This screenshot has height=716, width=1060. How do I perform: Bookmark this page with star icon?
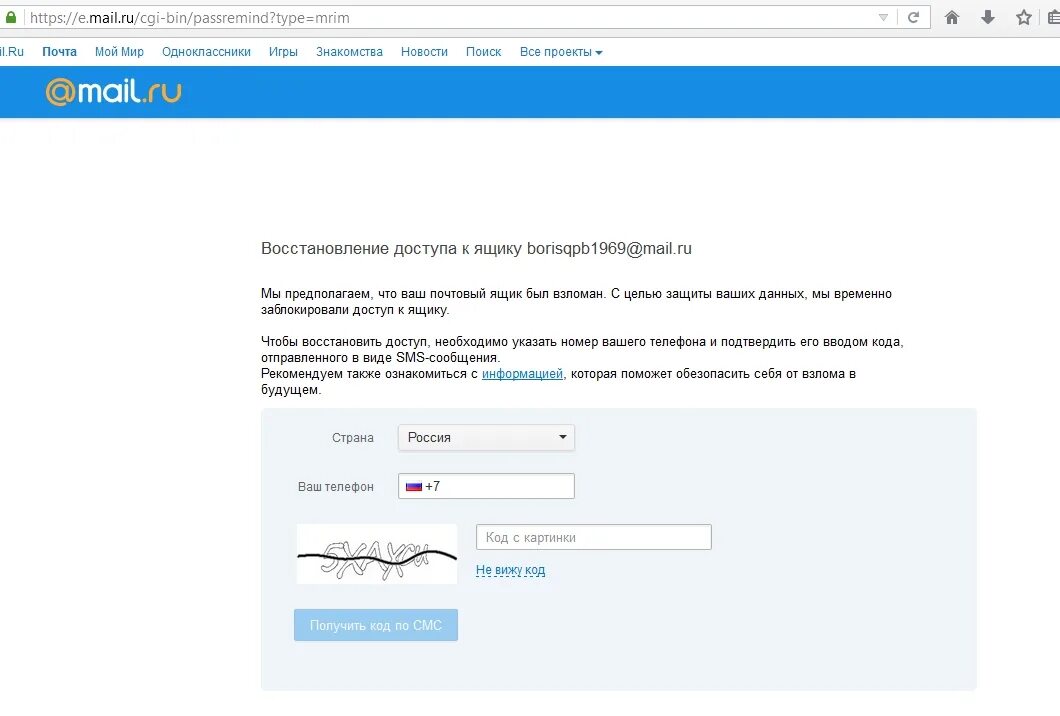pyautogui.click(x=1023, y=18)
